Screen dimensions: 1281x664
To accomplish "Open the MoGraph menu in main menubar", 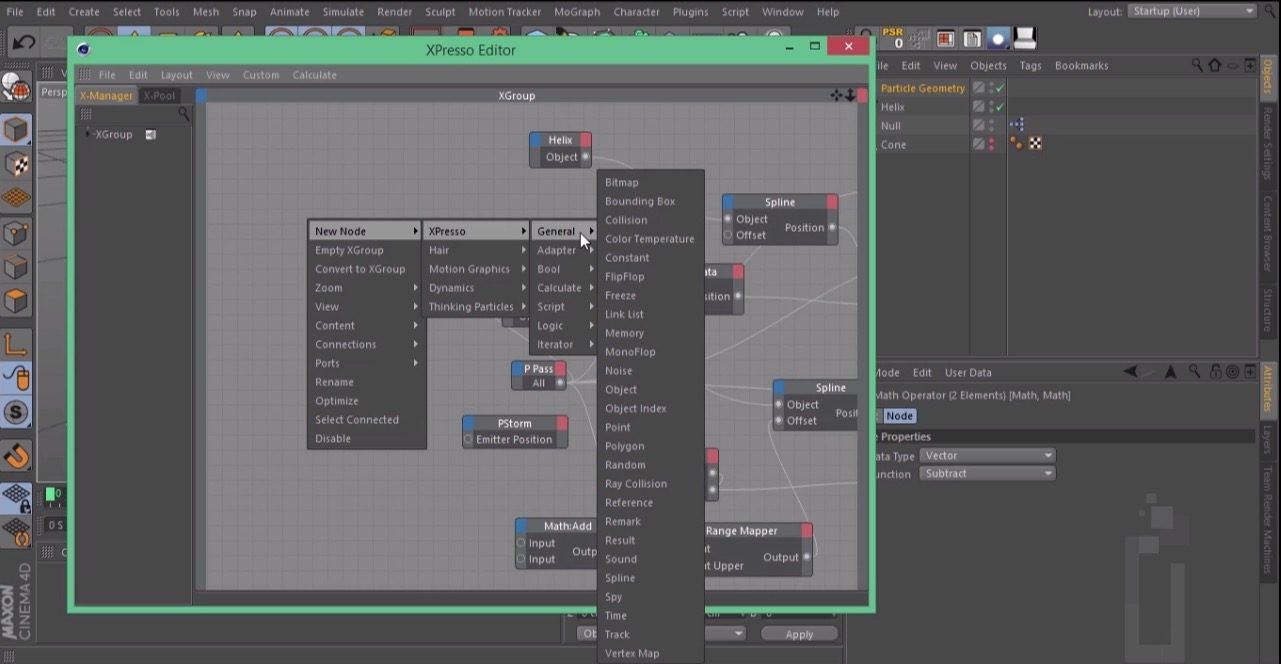I will point(576,12).
